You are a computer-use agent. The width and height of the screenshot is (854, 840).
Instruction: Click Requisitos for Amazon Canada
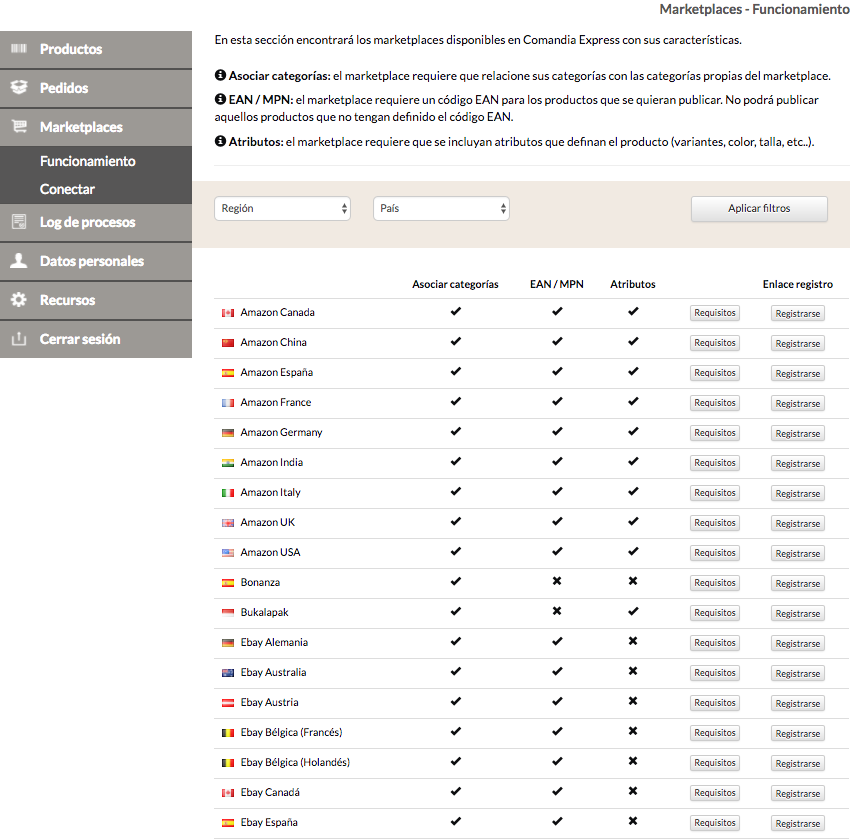pyautogui.click(x=715, y=313)
